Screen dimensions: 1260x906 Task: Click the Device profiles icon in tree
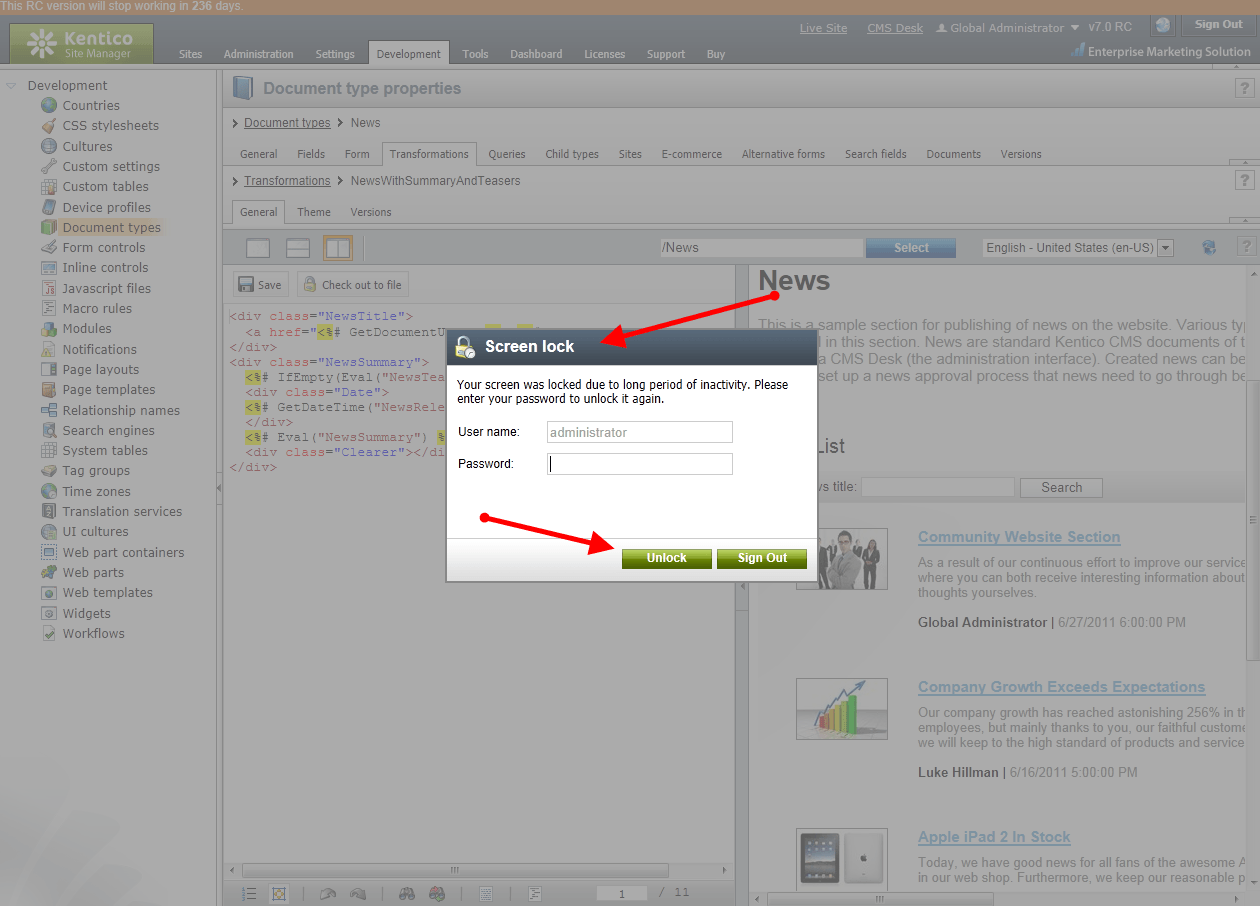point(49,207)
